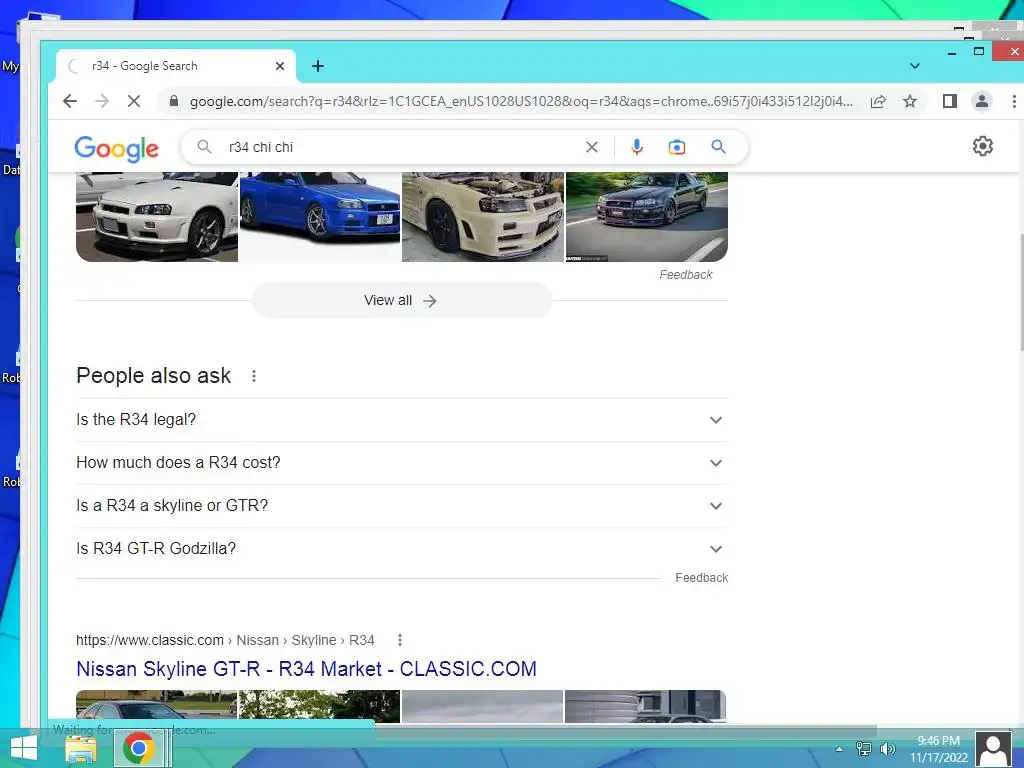
Task: Open the cream R34 open-hood image
Action: click(x=483, y=217)
